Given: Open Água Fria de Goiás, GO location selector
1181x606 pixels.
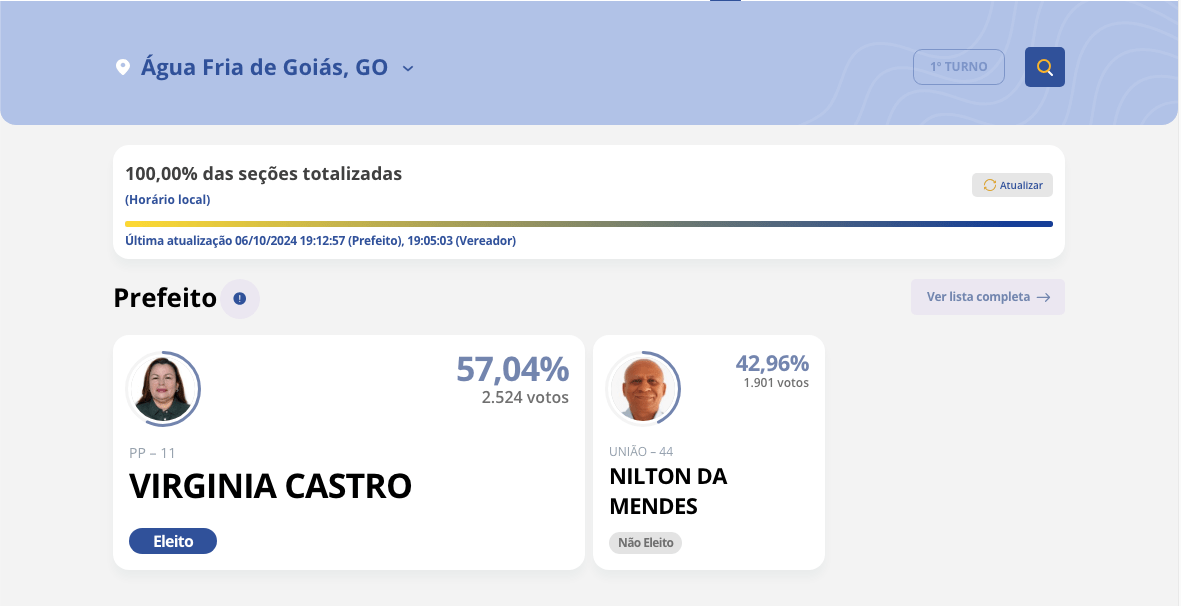Looking at the screenshot, I should coord(264,68).
